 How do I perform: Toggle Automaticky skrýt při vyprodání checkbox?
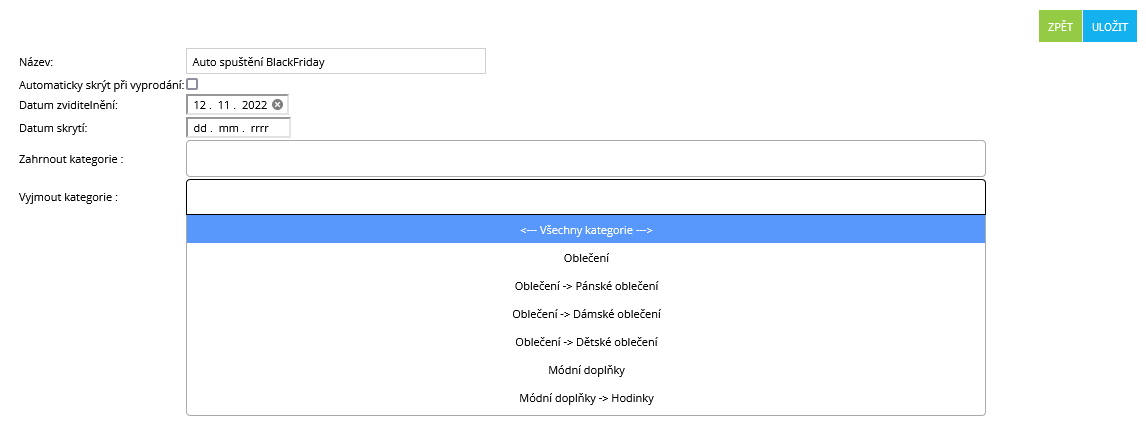(192, 84)
